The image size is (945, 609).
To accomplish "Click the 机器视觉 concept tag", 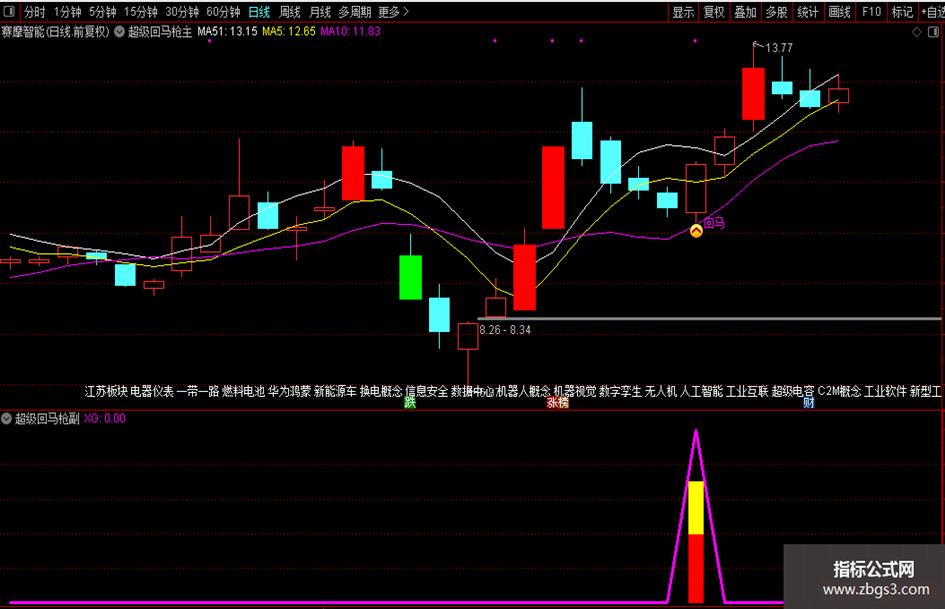I will [x=575, y=391].
